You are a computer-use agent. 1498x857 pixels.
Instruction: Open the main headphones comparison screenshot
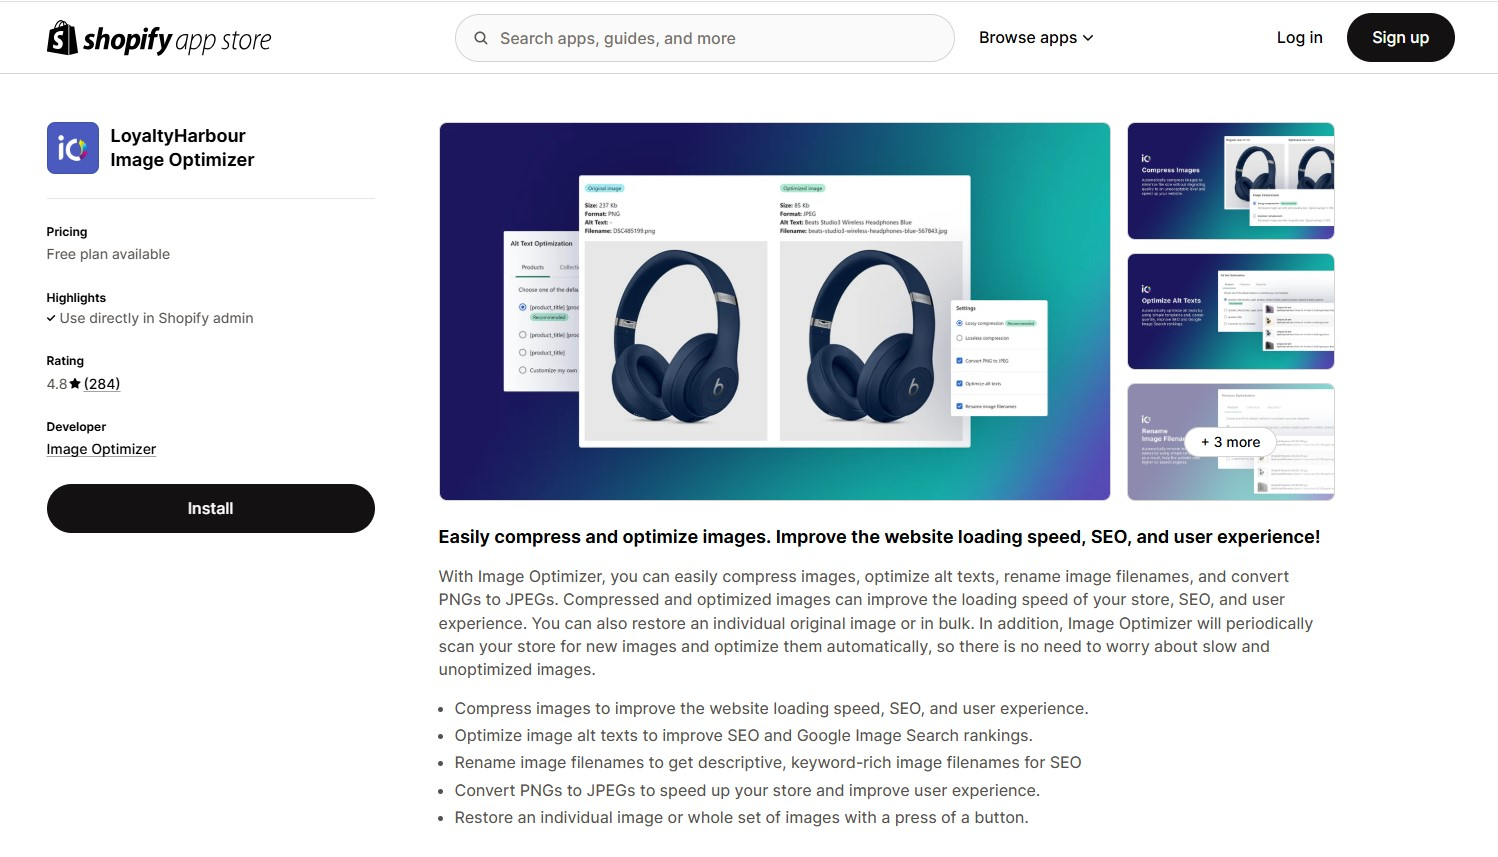(x=775, y=311)
